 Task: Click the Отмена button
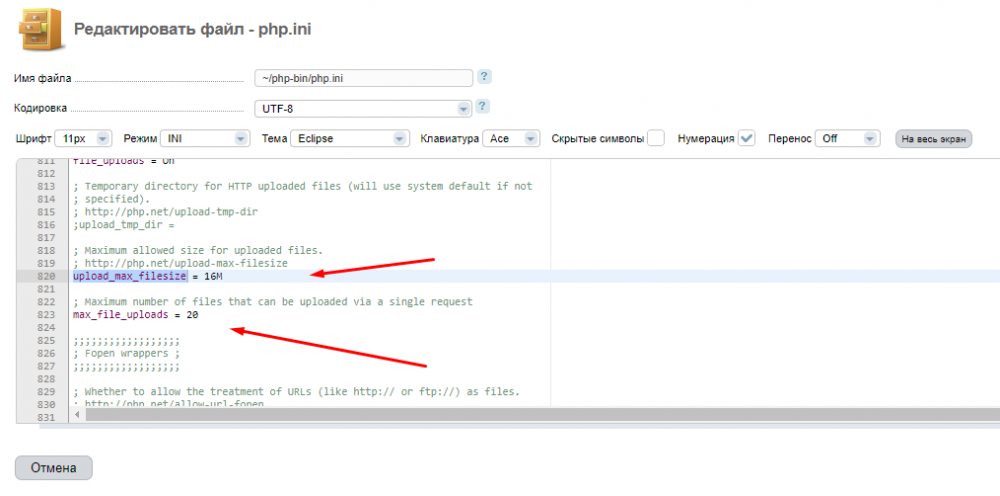[54, 468]
